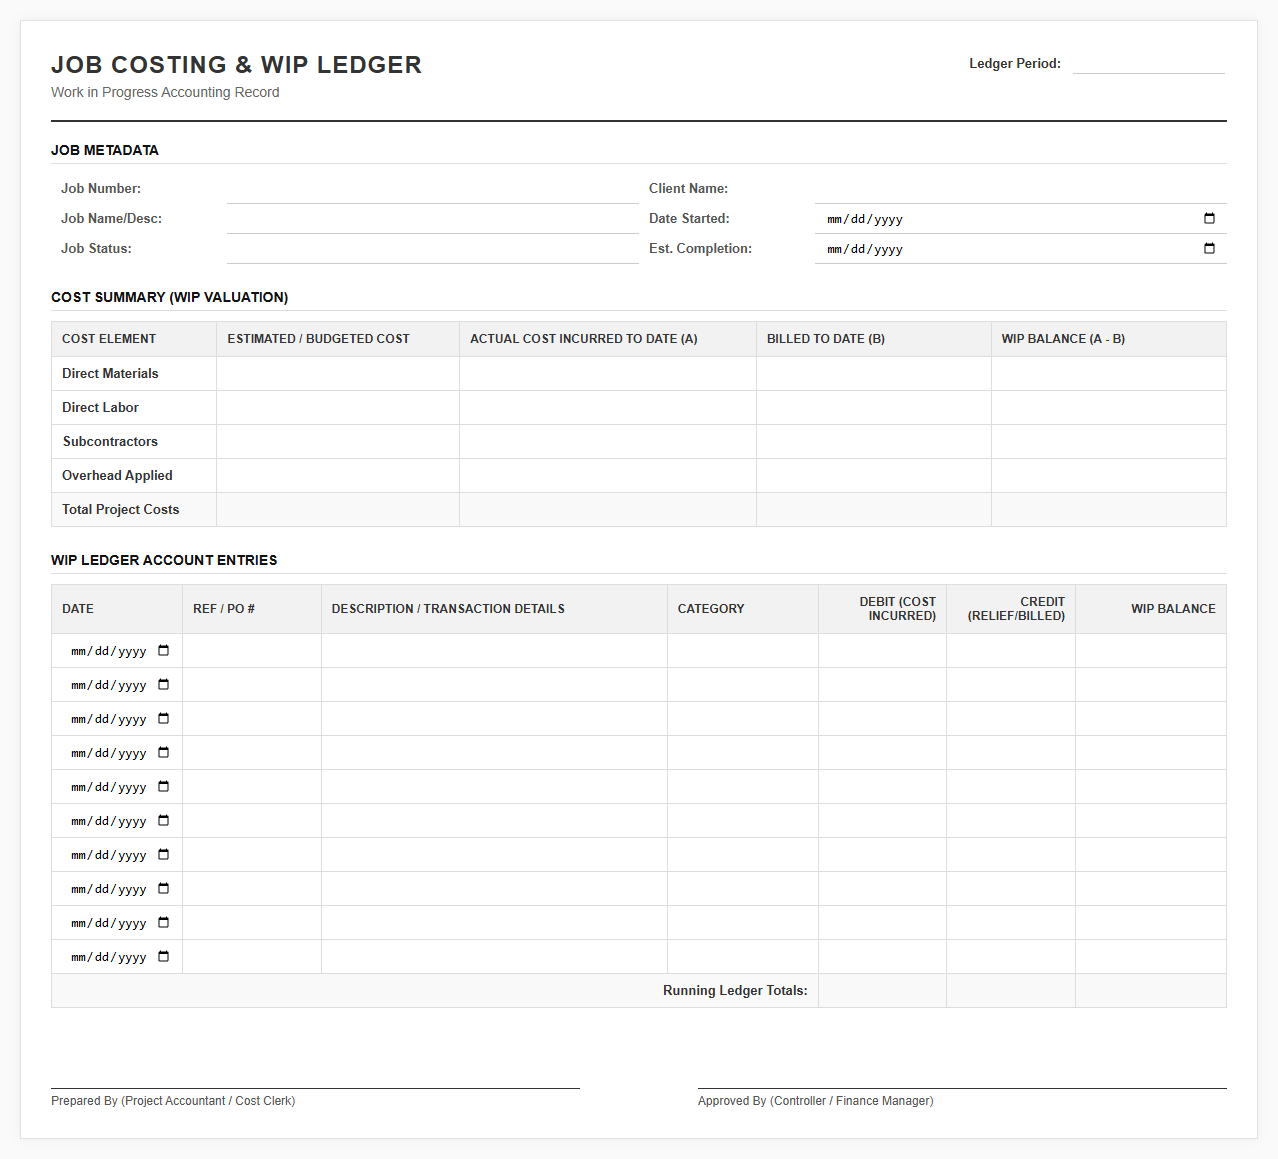Edit Total Project Costs estimated cost cell
The width and height of the screenshot is (1278, 1159).
[x=338, y=510]
